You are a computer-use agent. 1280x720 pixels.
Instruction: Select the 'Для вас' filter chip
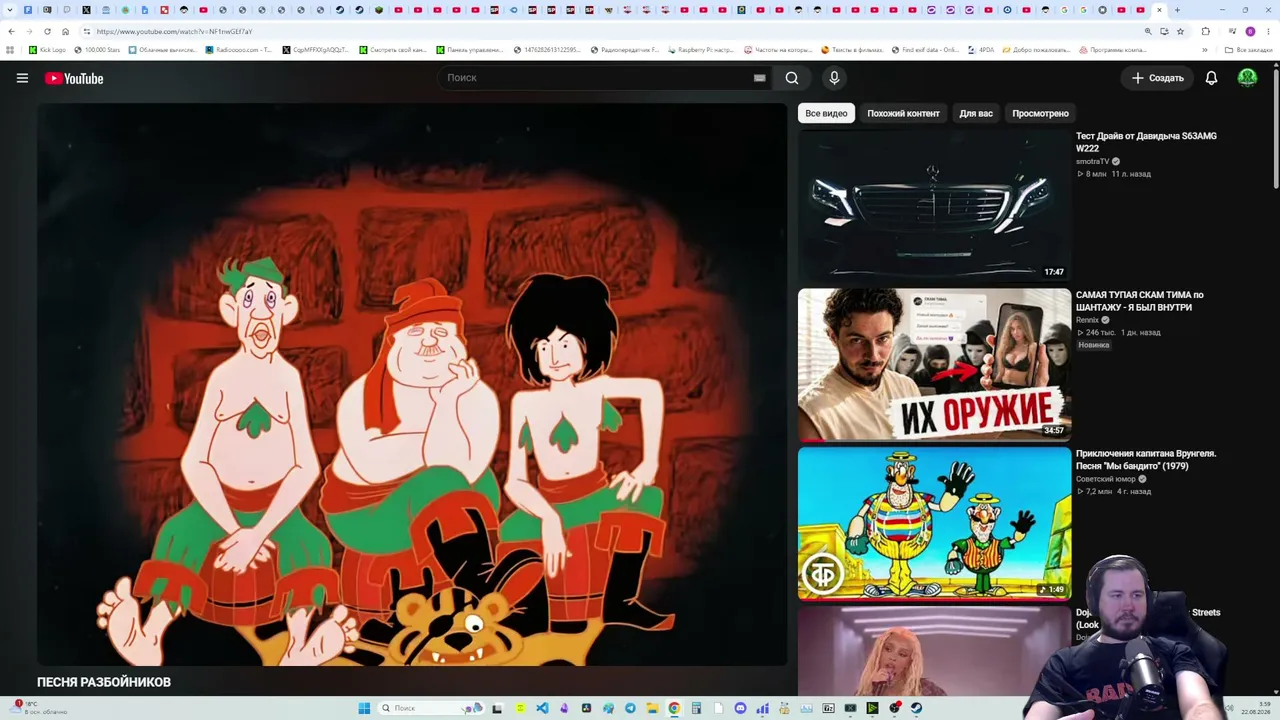pyautogui.click(x=976, y=113)
